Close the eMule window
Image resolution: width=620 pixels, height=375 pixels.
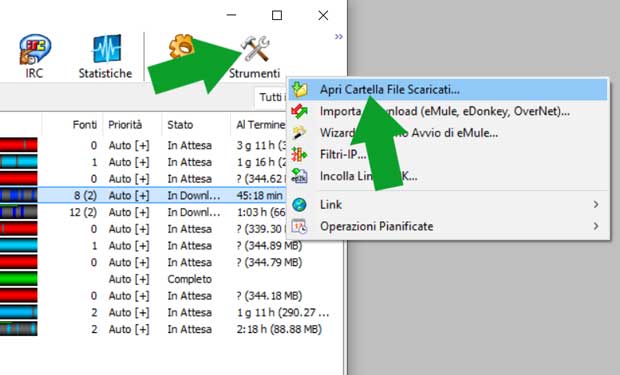click(323, 15)
